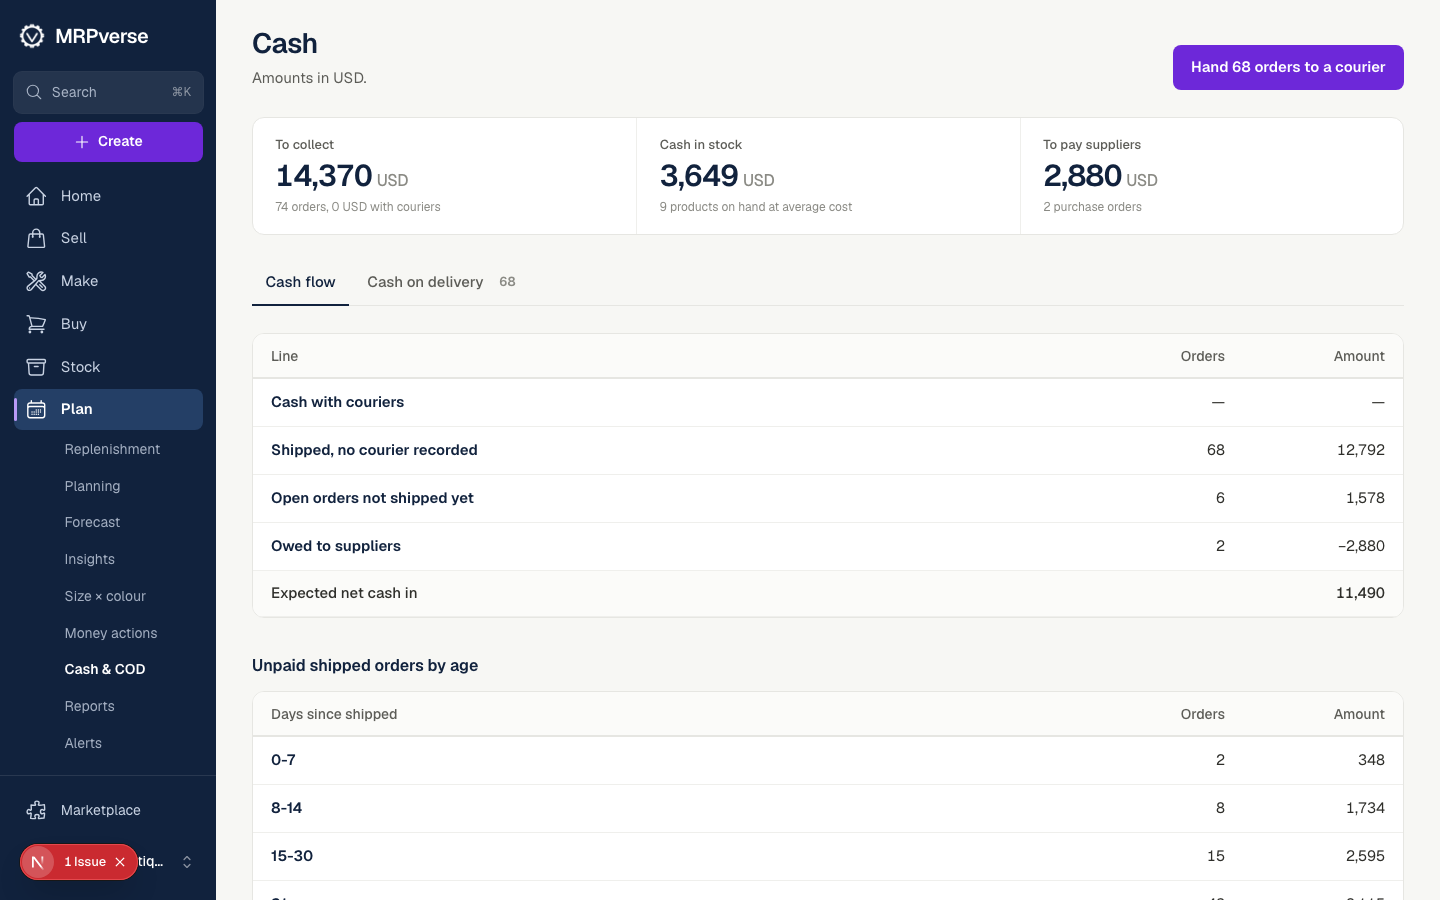Click the Create button label
Screen dimensions: 1440x900
tap(120, 142)
